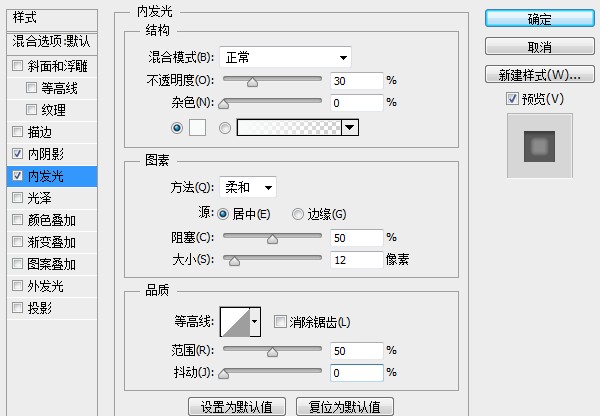Open the 内发光 settings page
The height and width of the screenshot is (416, 600).
46,176
